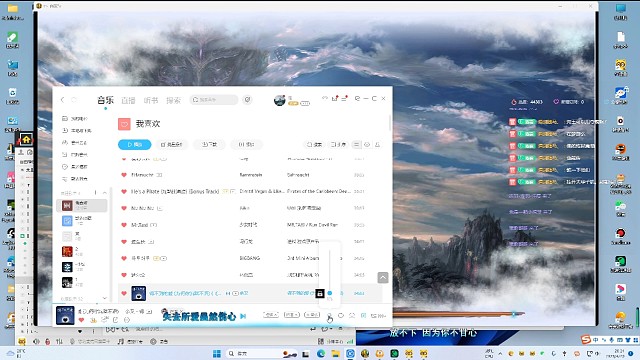Click the 添加到 button

pyautogui.click(x=172, y=144)
